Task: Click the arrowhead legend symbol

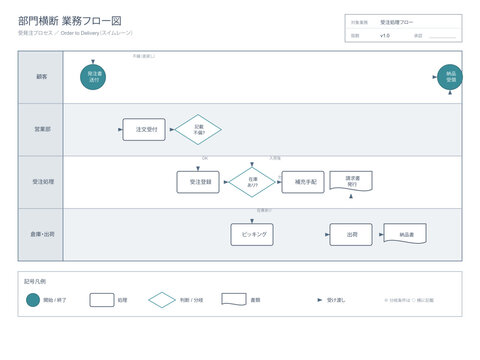Action: click(319, 300)
